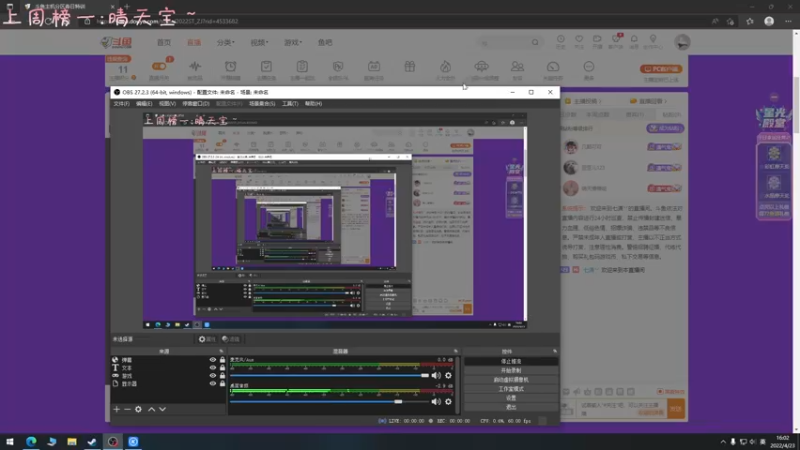The image size is (800, 450).
Task: Open Windows Start menu
Action: (x=10, y=442)
